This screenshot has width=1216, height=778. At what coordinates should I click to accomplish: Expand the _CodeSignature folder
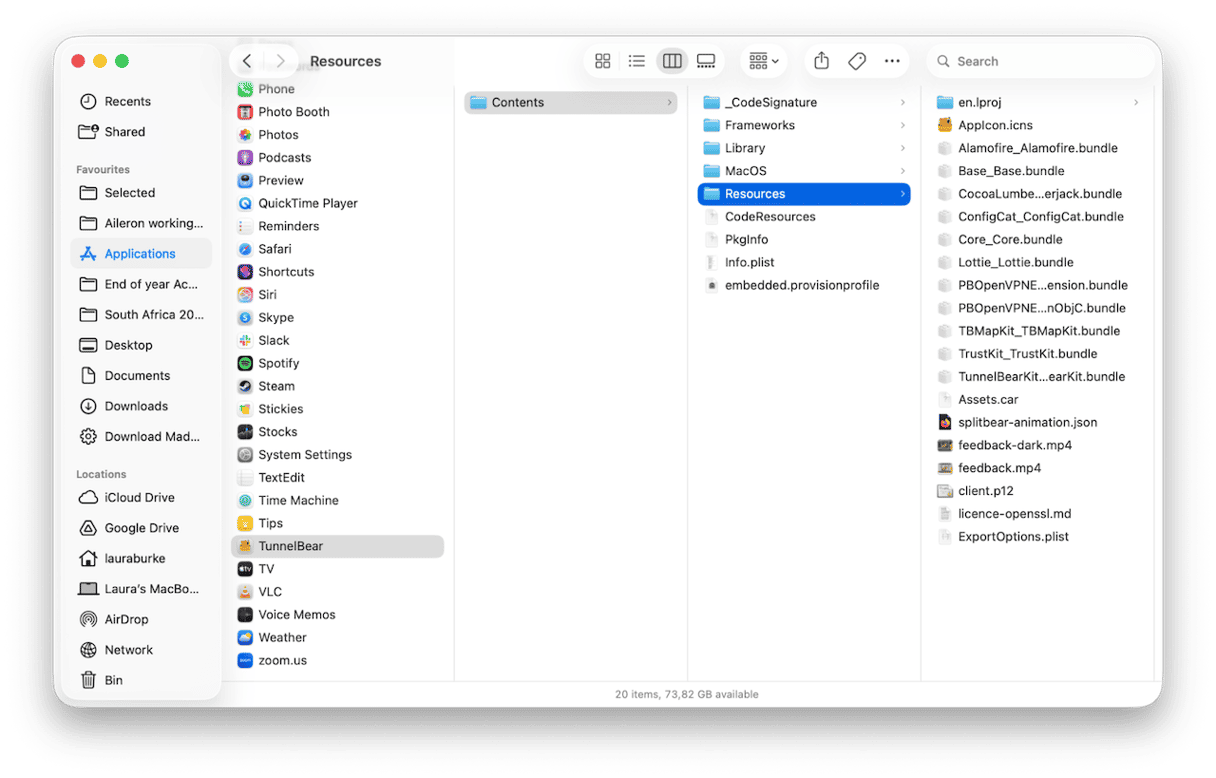pos(903,102)
